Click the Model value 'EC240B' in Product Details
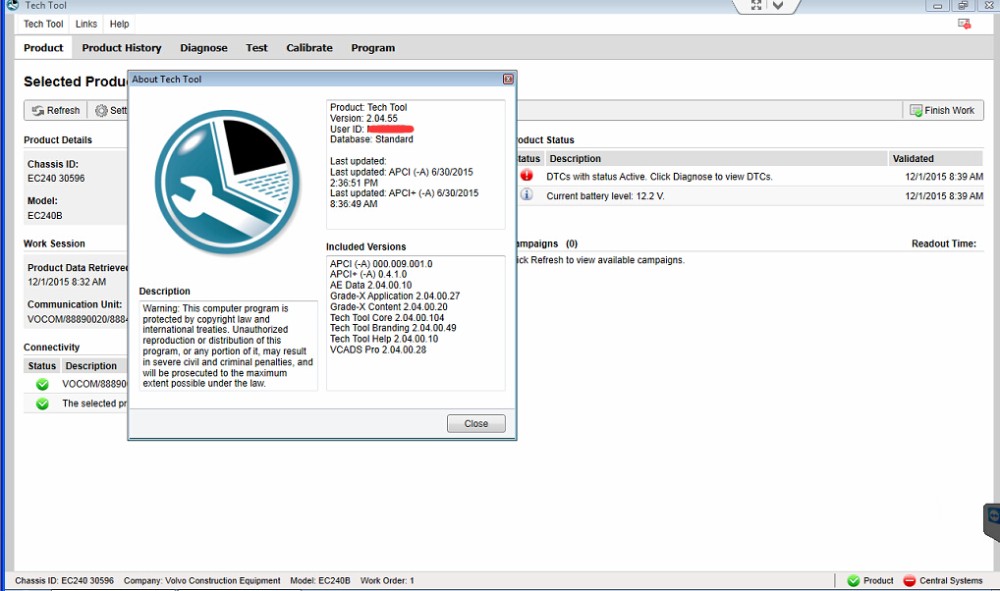The image size is (1000, 591). (x=45, y=215)
